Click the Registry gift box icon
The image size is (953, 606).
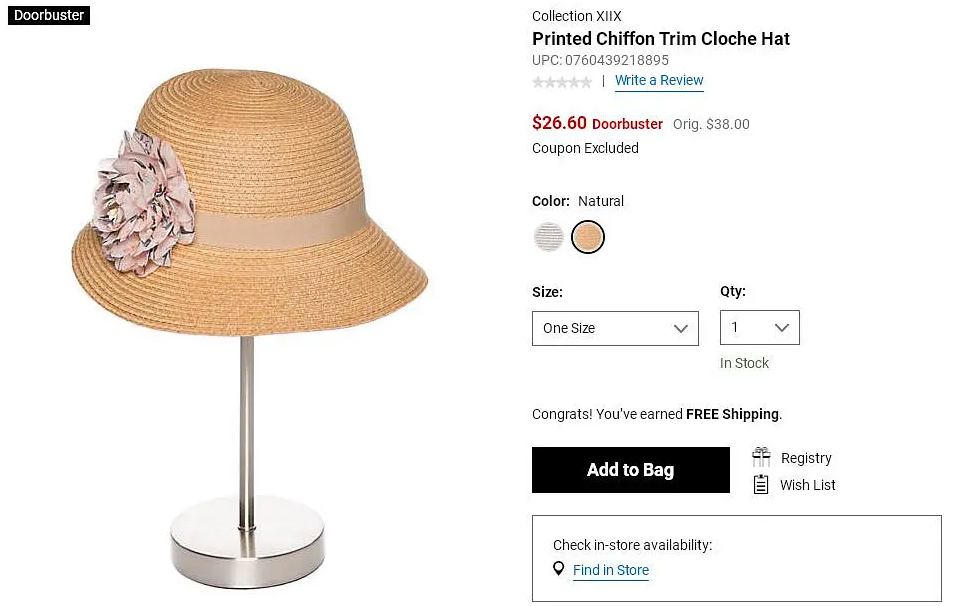pos(761,458)
